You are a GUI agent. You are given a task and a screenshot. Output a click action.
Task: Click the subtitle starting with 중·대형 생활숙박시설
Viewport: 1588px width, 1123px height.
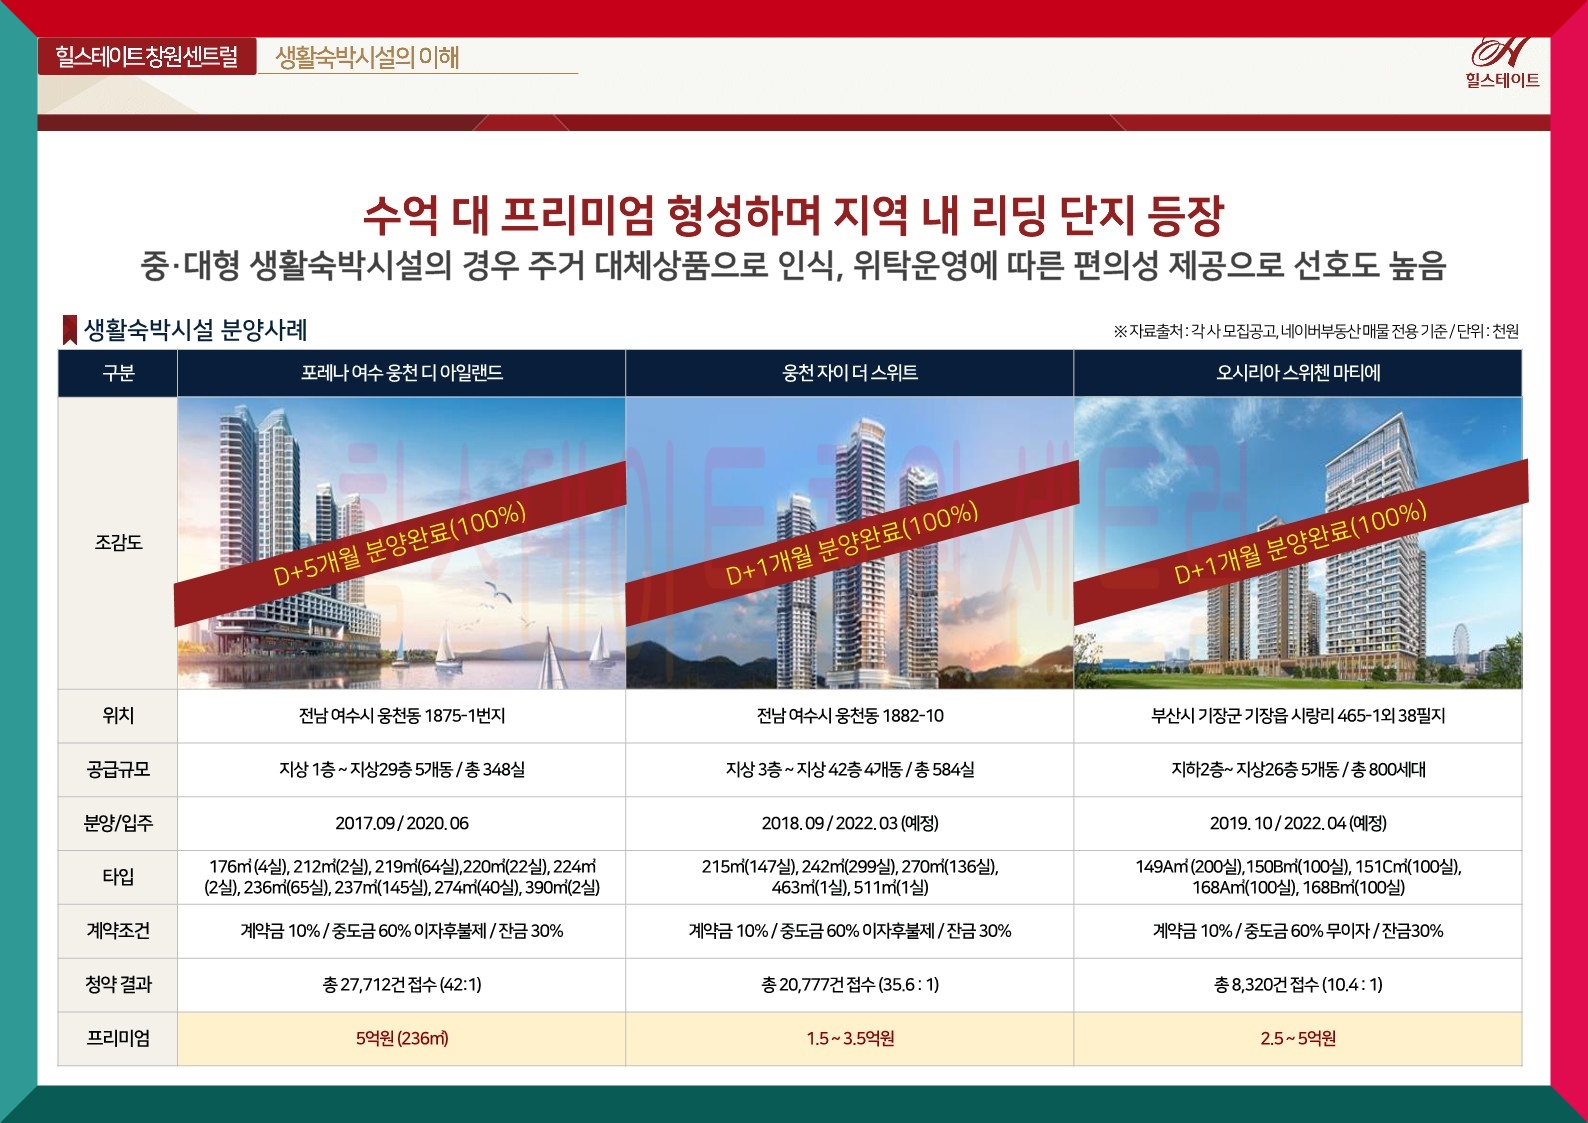click(793, 265)
